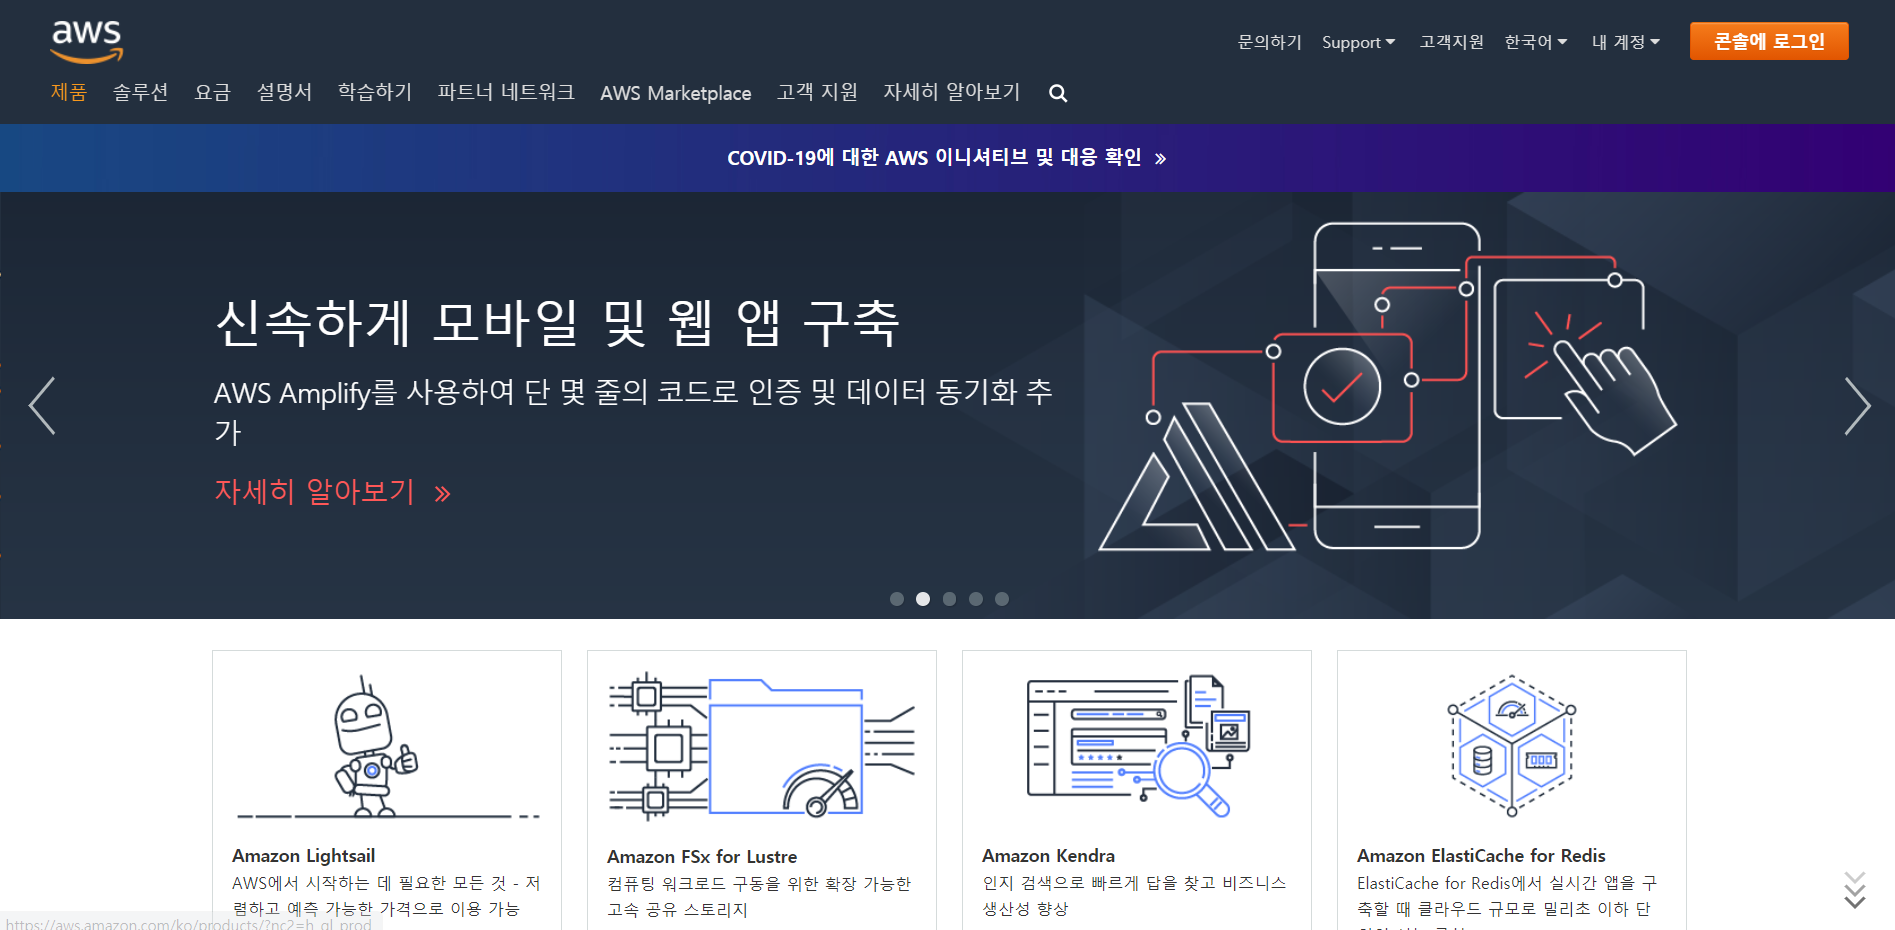This screenshot has height=930, width=1895.
Task: Click the orange 콘솔에 로그인 button
Action: 1768,41
